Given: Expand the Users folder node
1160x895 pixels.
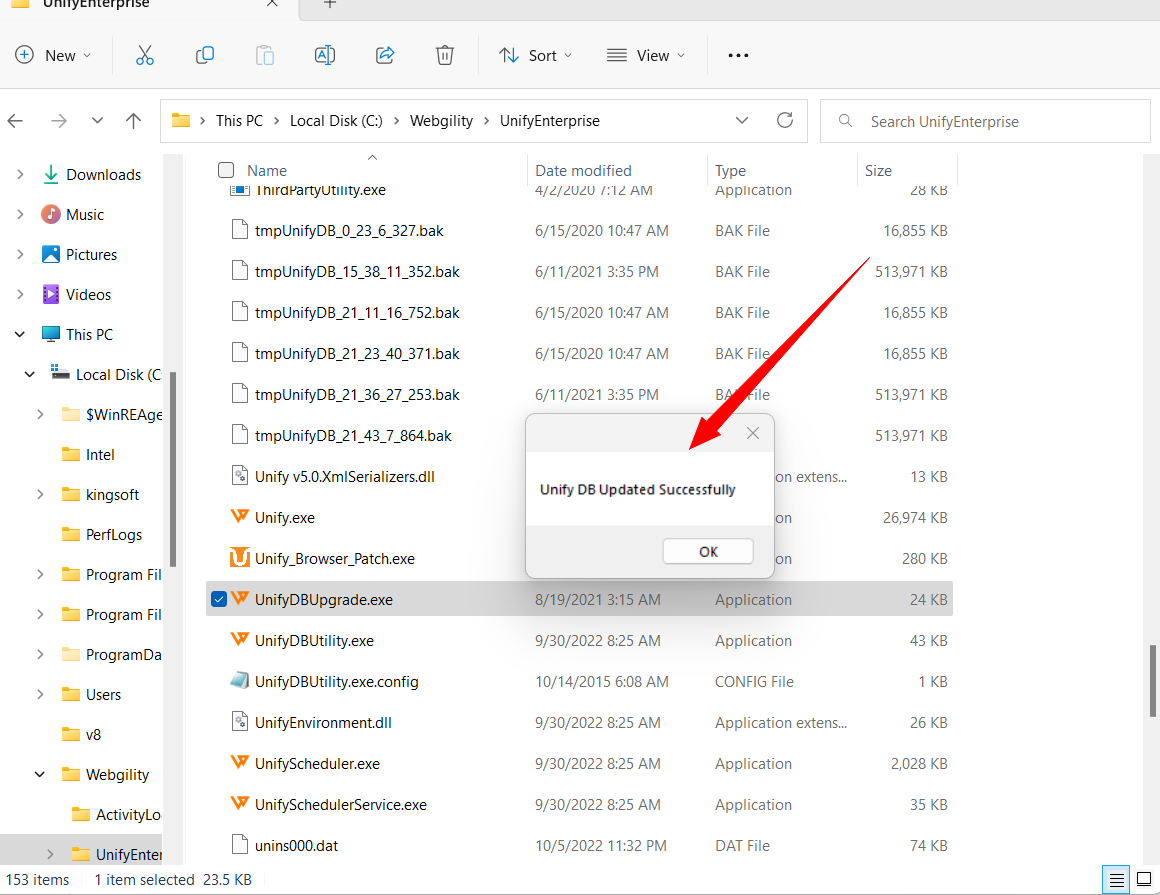Looking at the screenshot, I should 41,695.
